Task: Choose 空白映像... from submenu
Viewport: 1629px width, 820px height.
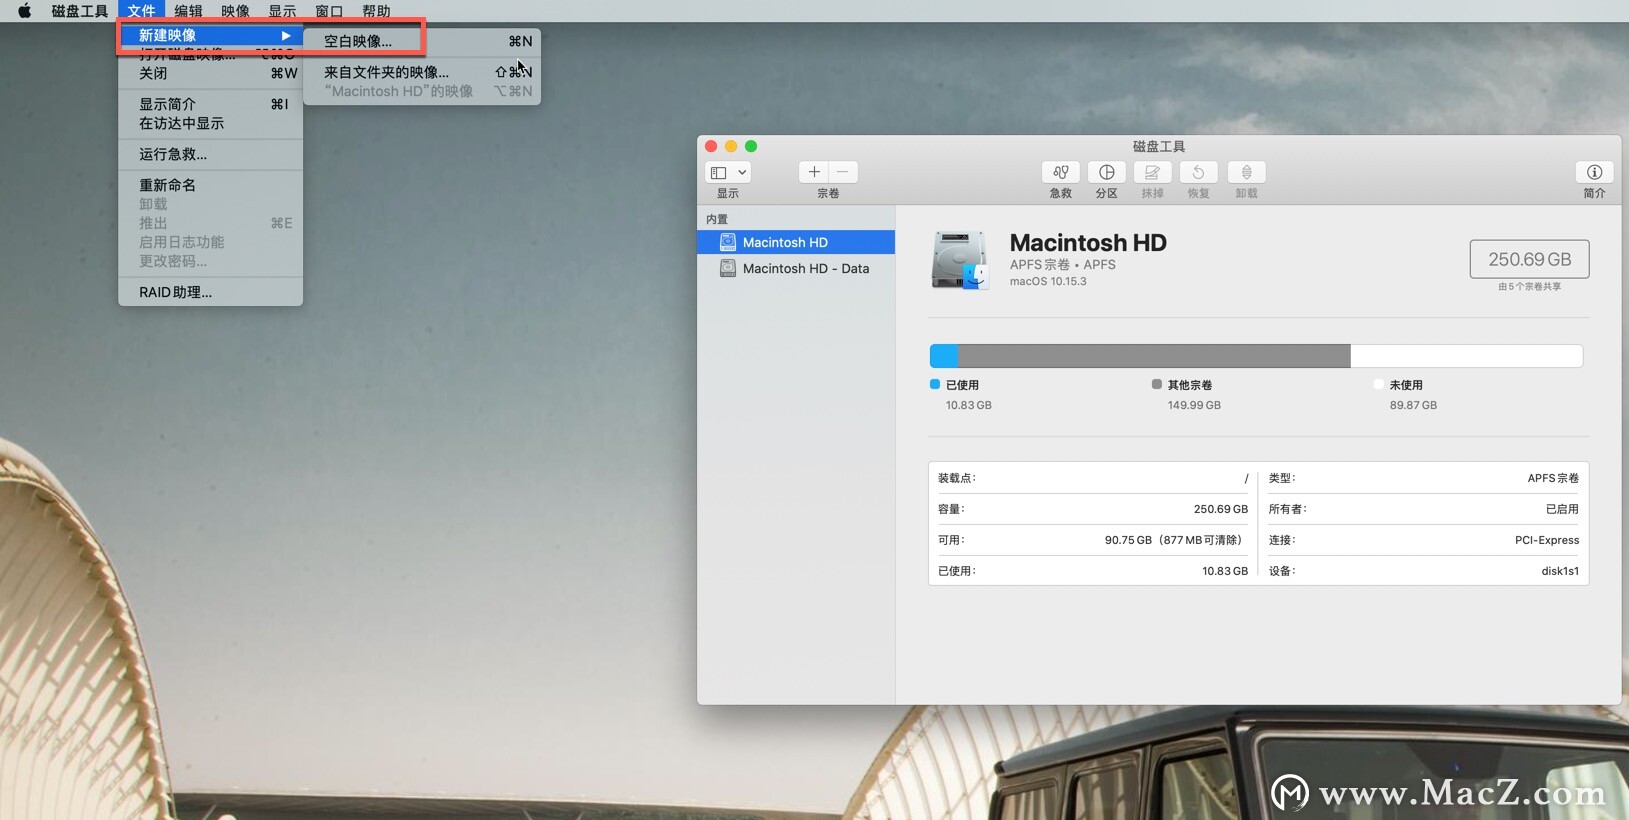Action: click(x=421, y=41)
